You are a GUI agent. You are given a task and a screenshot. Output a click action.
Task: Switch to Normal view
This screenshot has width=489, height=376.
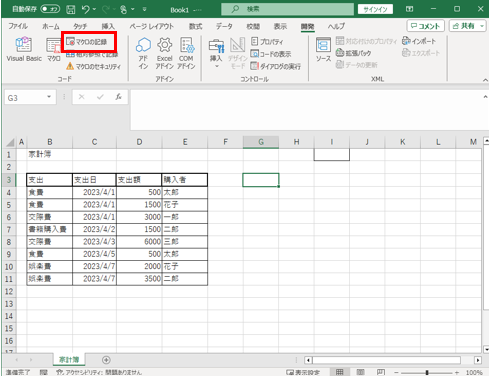(x=339, y=372)
